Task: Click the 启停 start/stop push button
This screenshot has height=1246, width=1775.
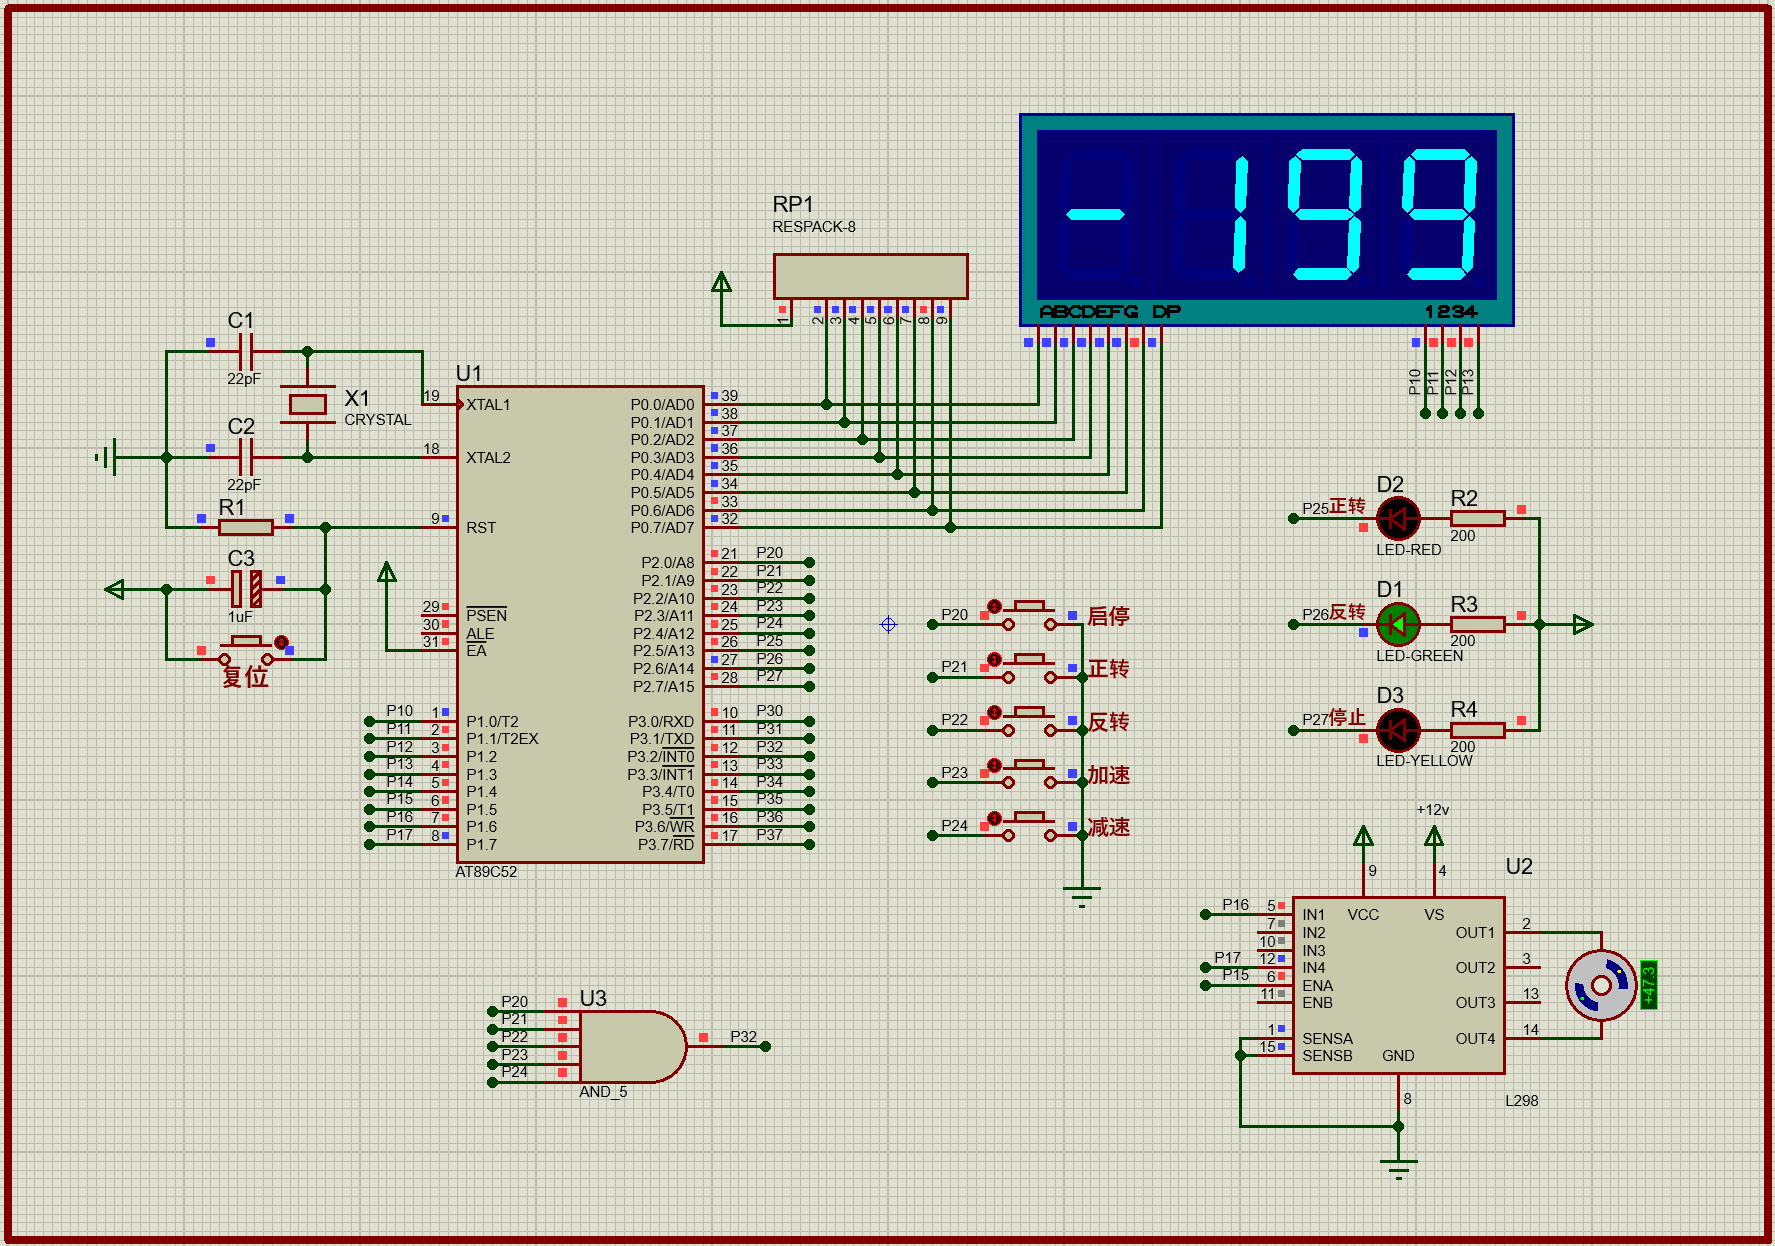Action: pyautogui.click(x=1029, y=615)
